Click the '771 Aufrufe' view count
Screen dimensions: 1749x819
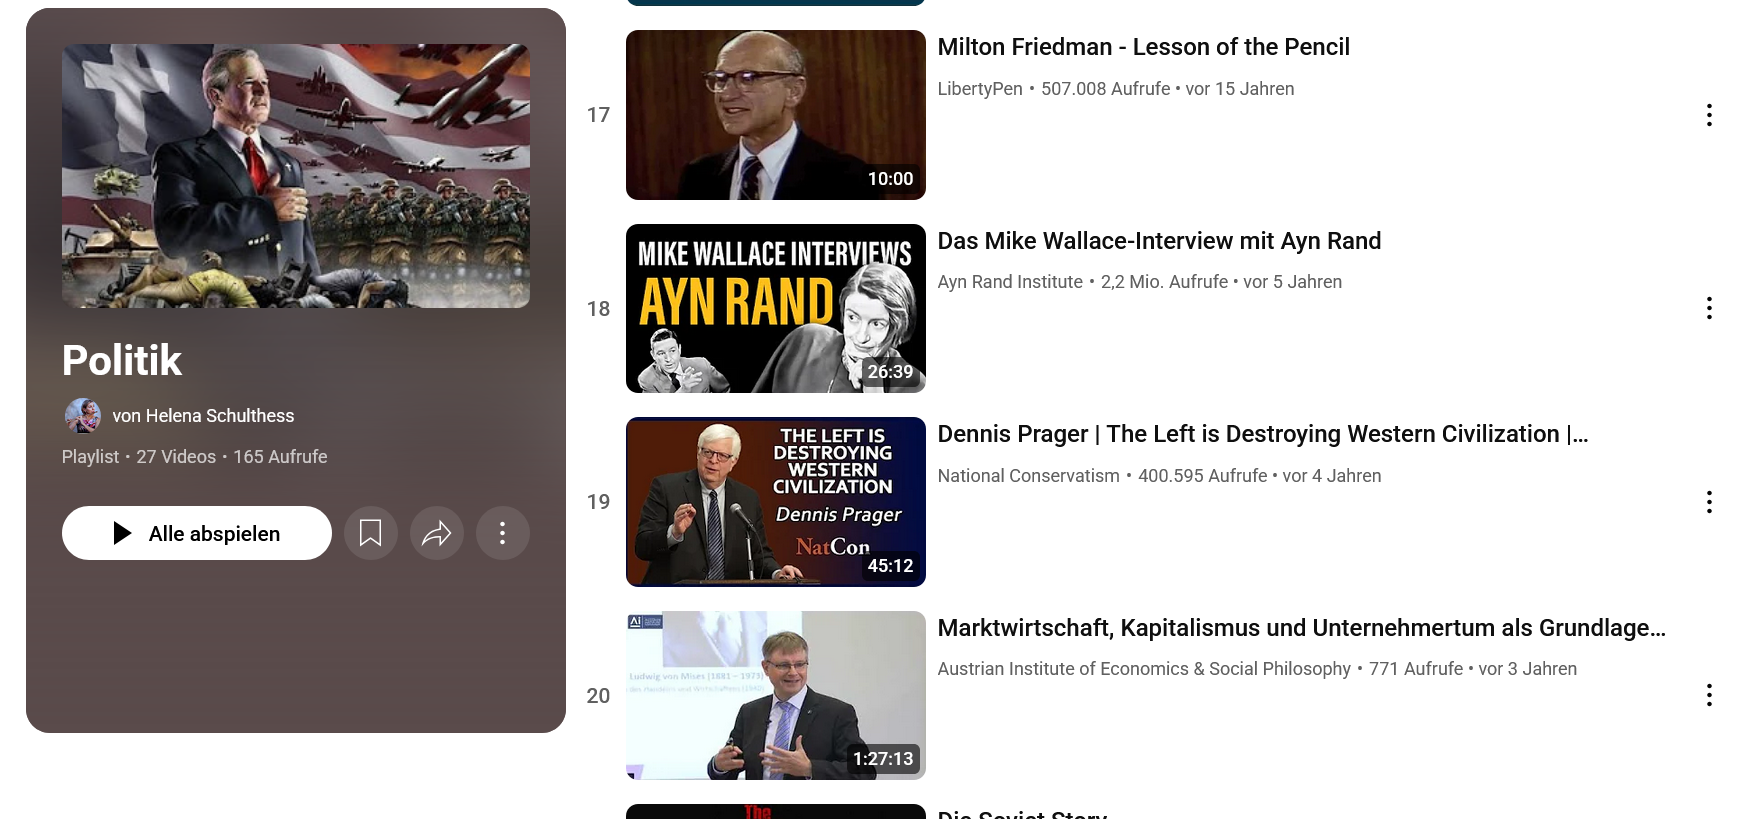click(x=1416, y=669)
